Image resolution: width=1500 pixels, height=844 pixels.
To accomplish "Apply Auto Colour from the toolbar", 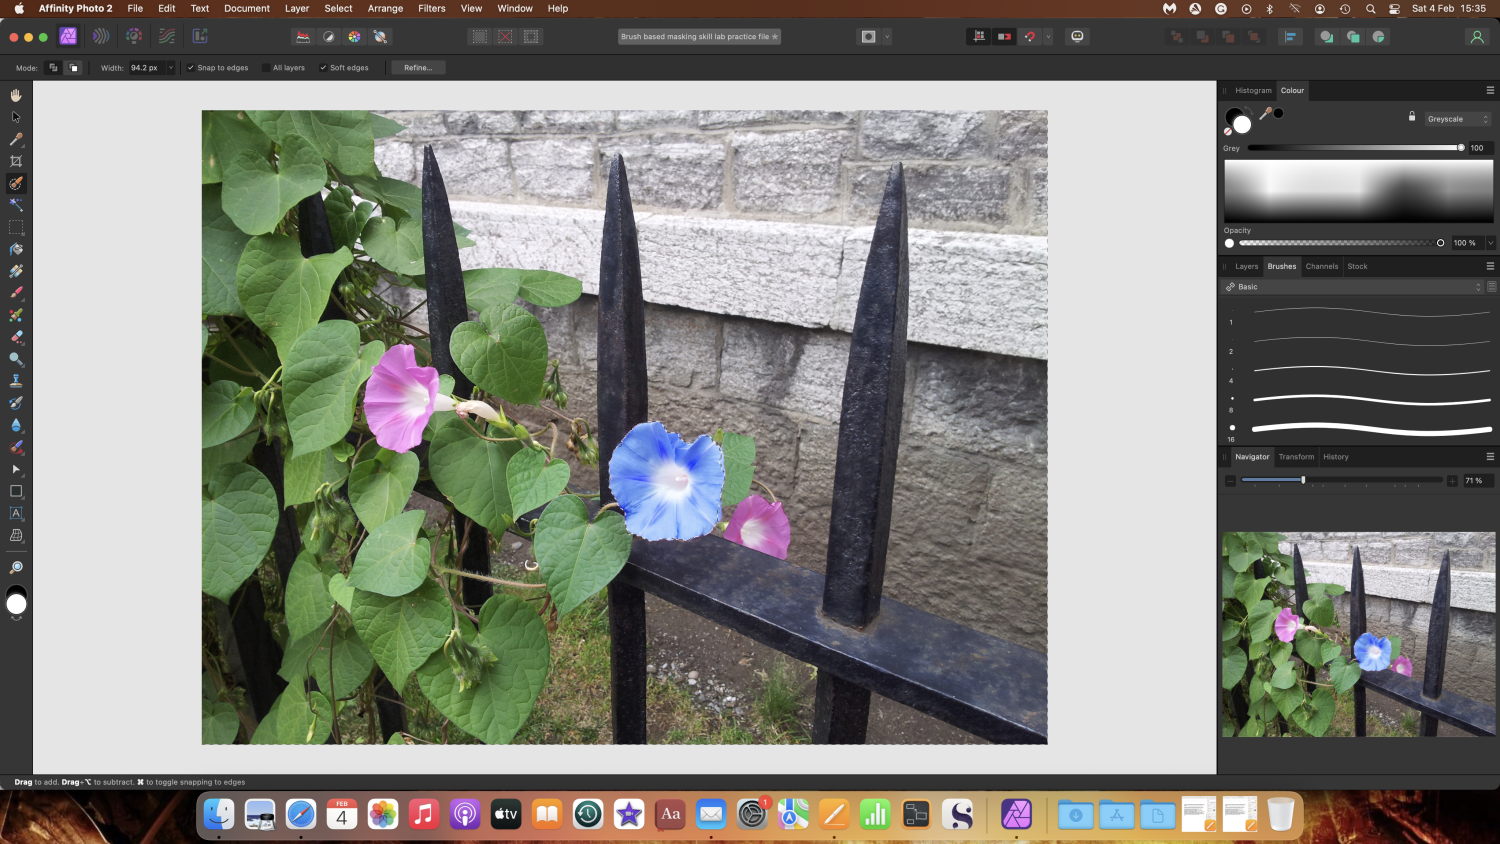I will [353, 36].
